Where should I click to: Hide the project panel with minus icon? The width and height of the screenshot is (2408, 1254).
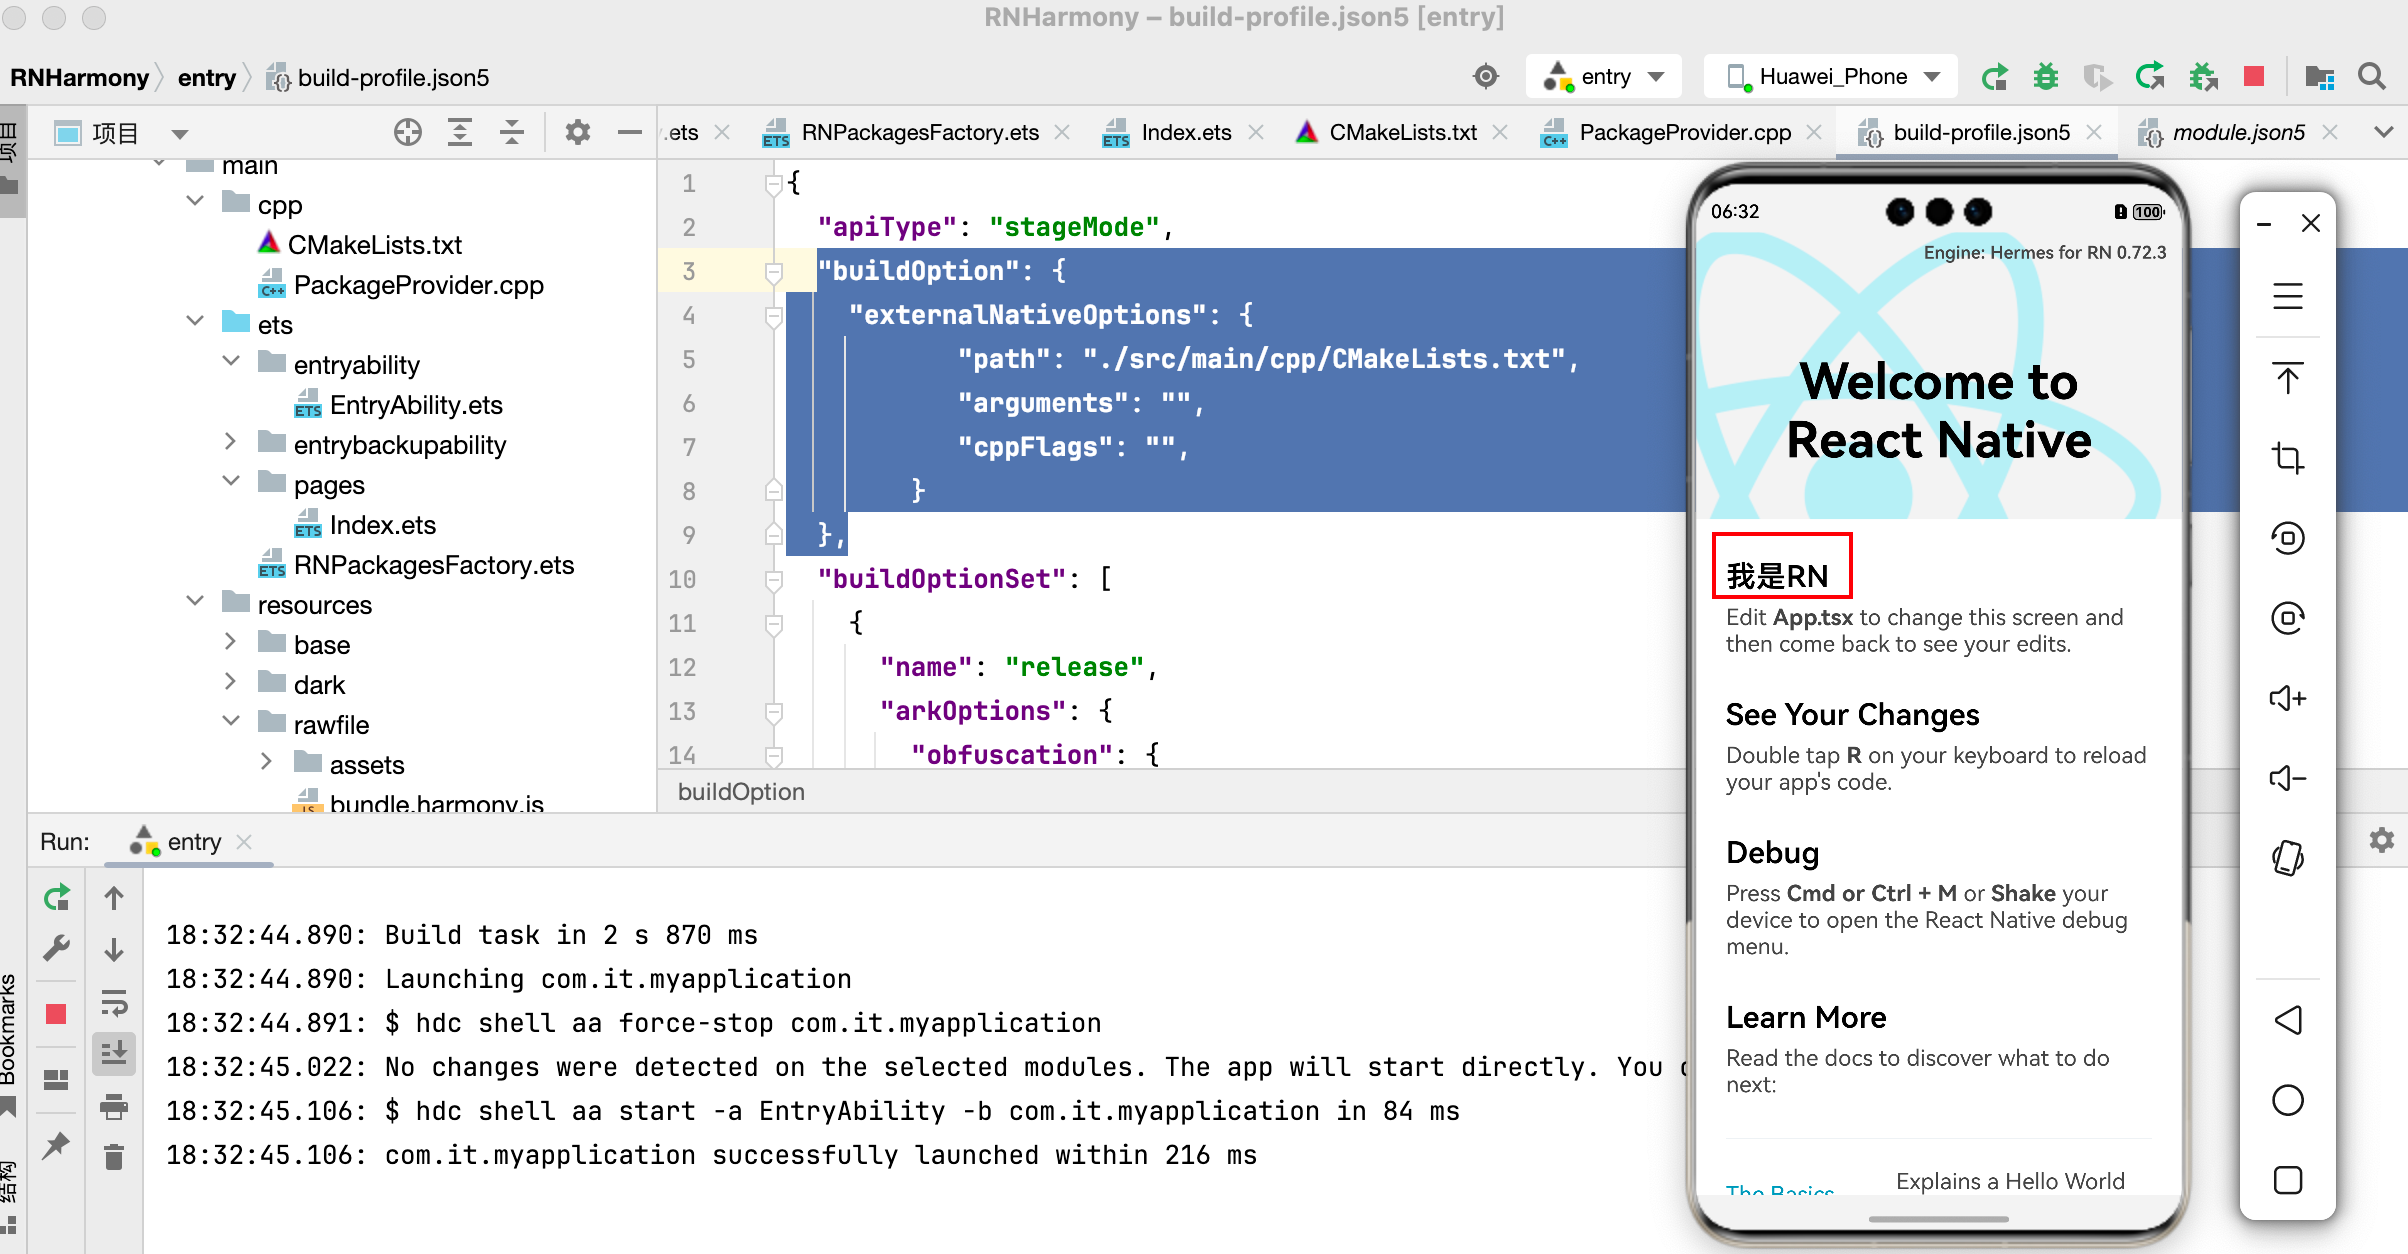coord(630,132)
